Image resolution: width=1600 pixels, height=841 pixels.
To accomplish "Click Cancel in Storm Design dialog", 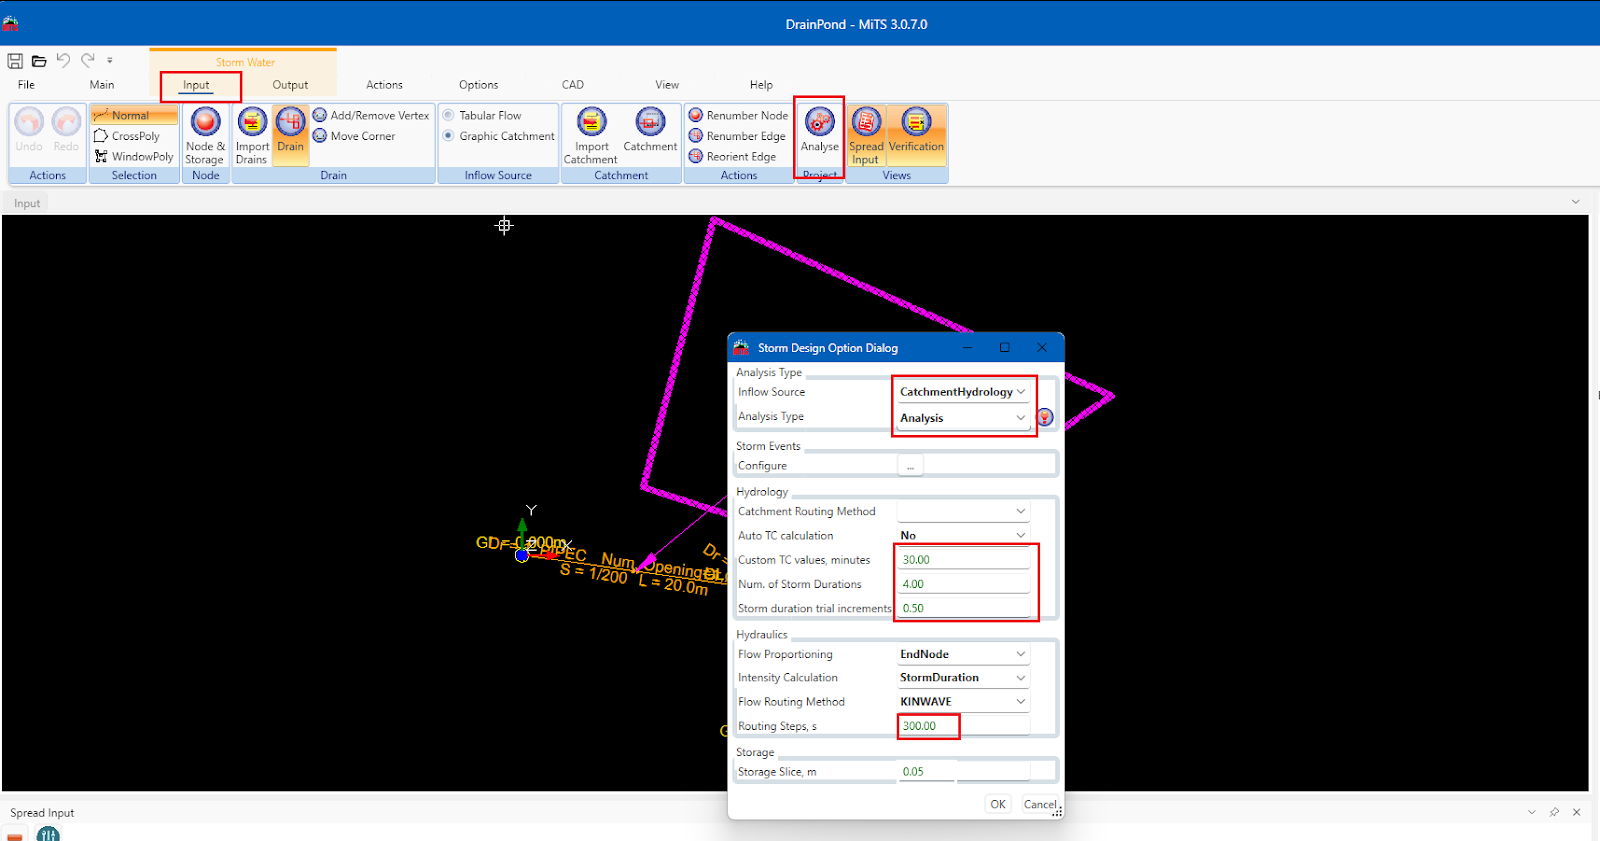I will tap(1040, 804).
